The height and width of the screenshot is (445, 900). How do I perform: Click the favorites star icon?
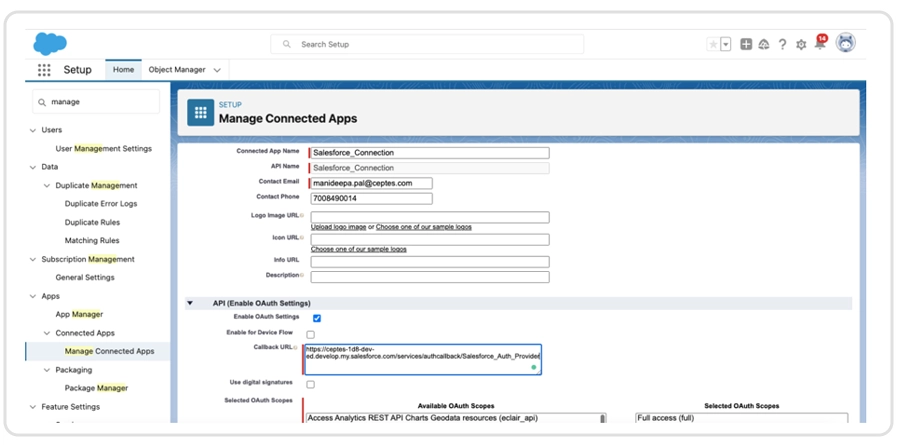713,45
